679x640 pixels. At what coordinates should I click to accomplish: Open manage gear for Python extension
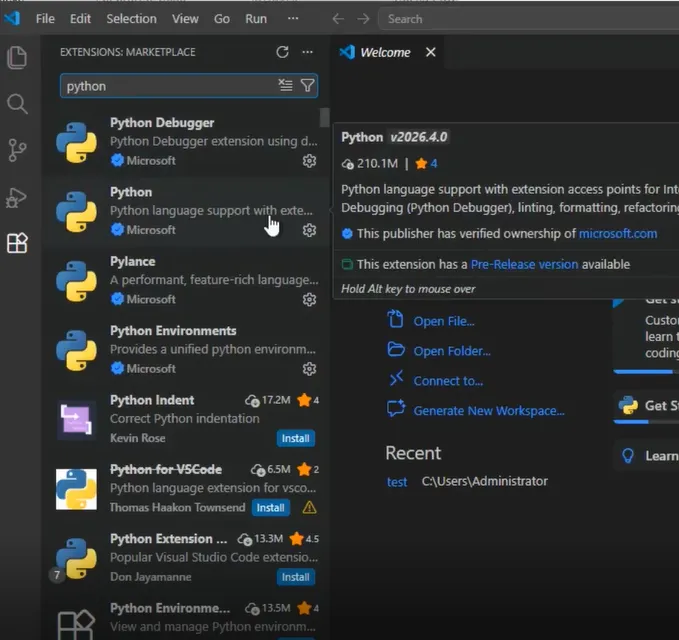[309, 230]
